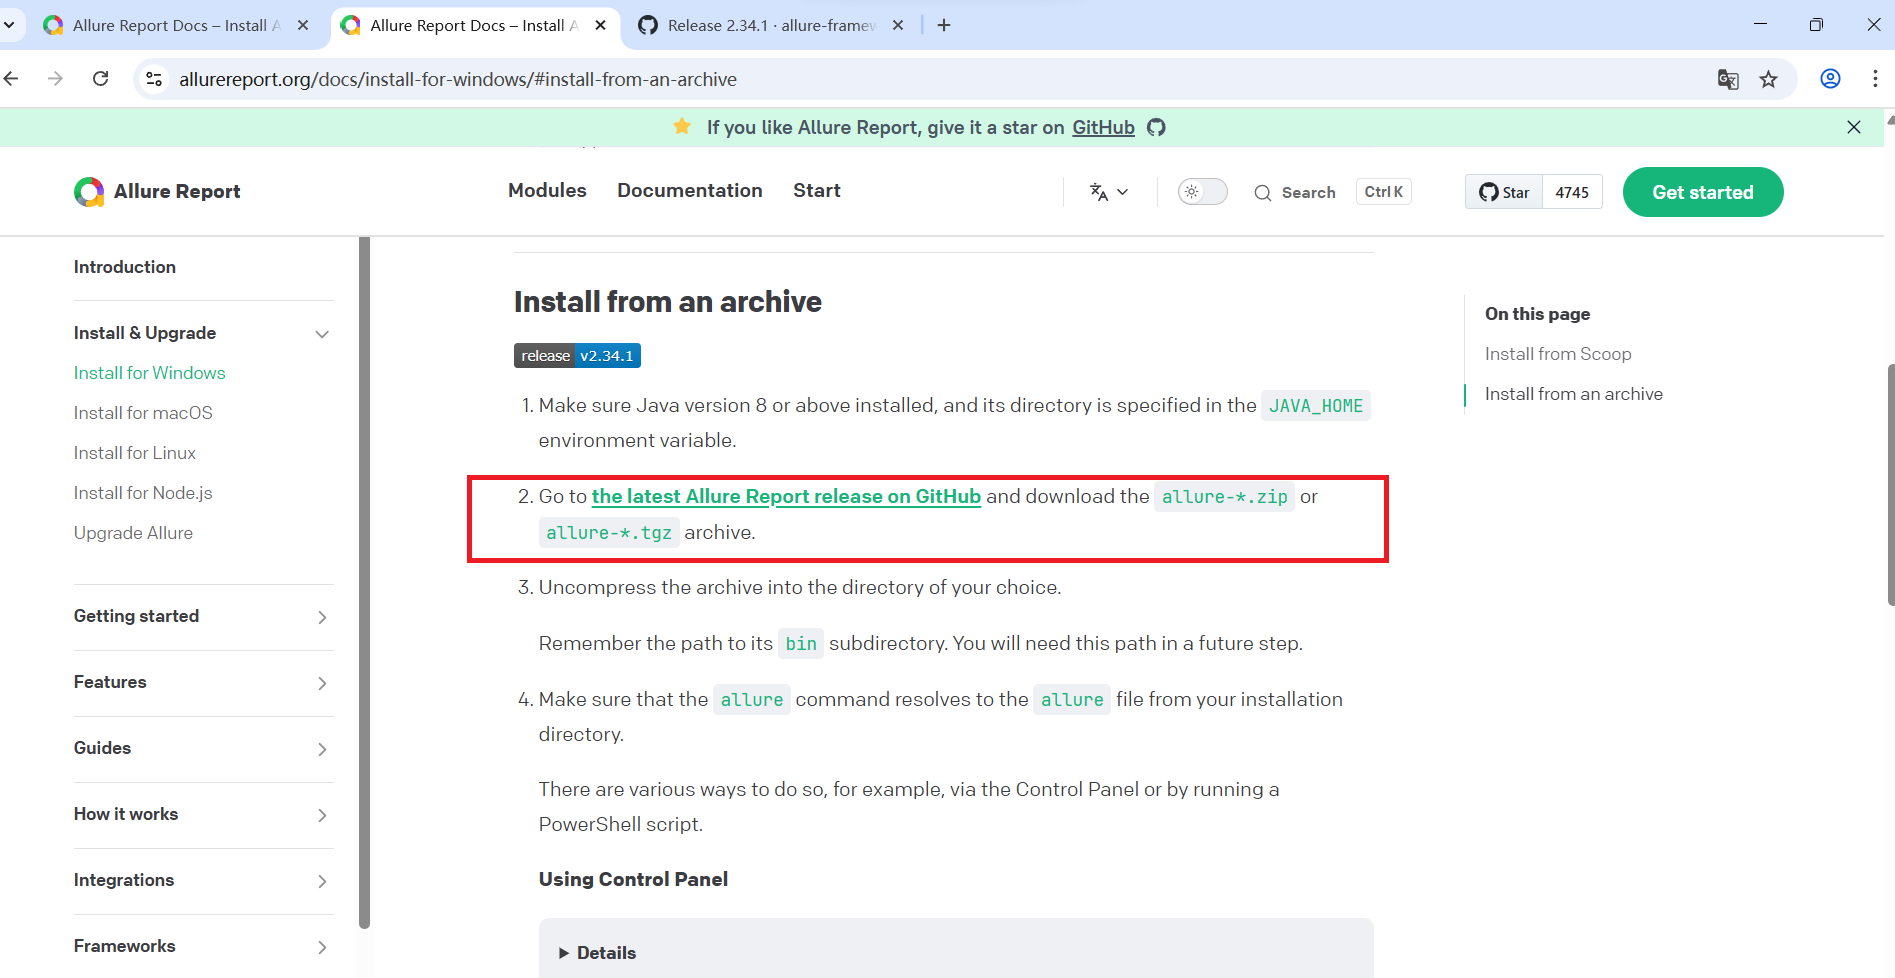This screenshot has width=1895, height=978.
Task: Click the JAVA_HOME code text
Action: pos(1316,406)
